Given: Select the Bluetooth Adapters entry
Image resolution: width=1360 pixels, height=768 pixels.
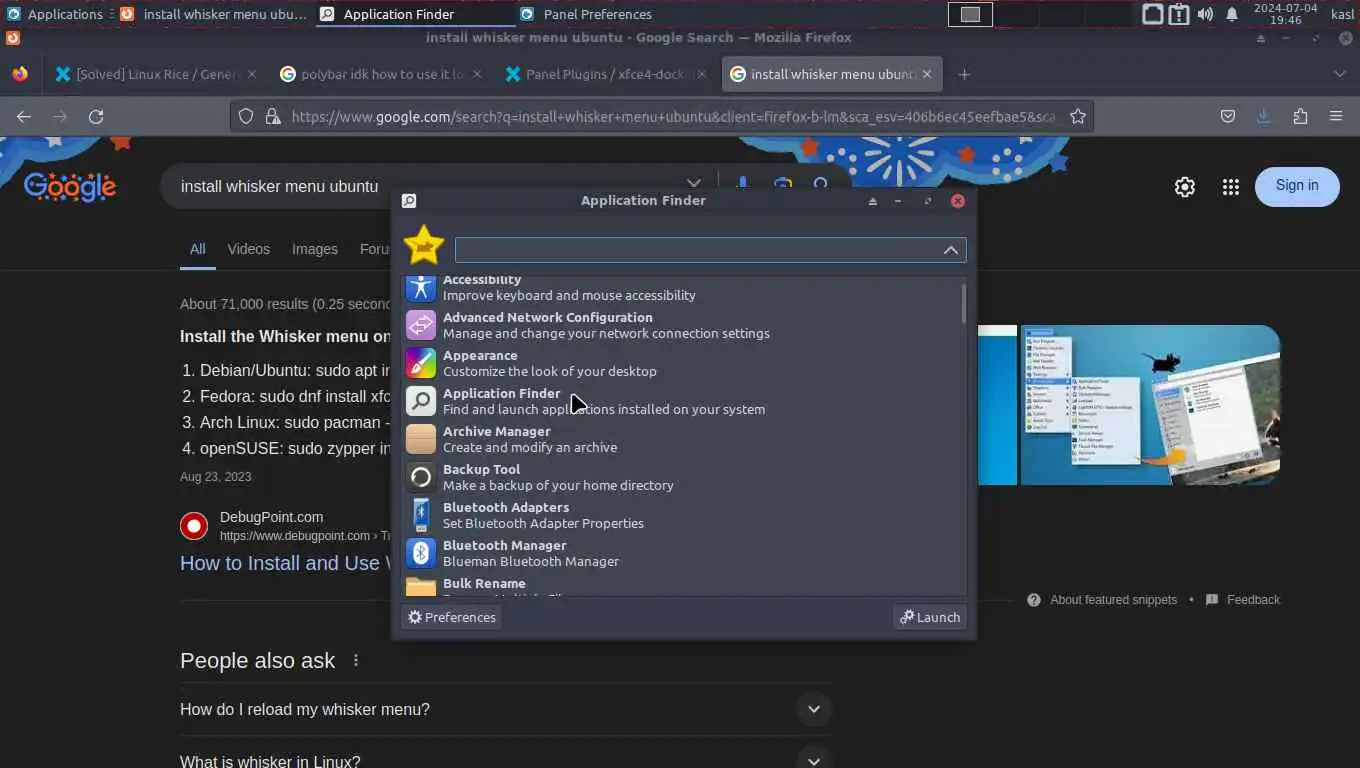Looking at the screenshot, I should pyautogui.click(x=684, y=515).
